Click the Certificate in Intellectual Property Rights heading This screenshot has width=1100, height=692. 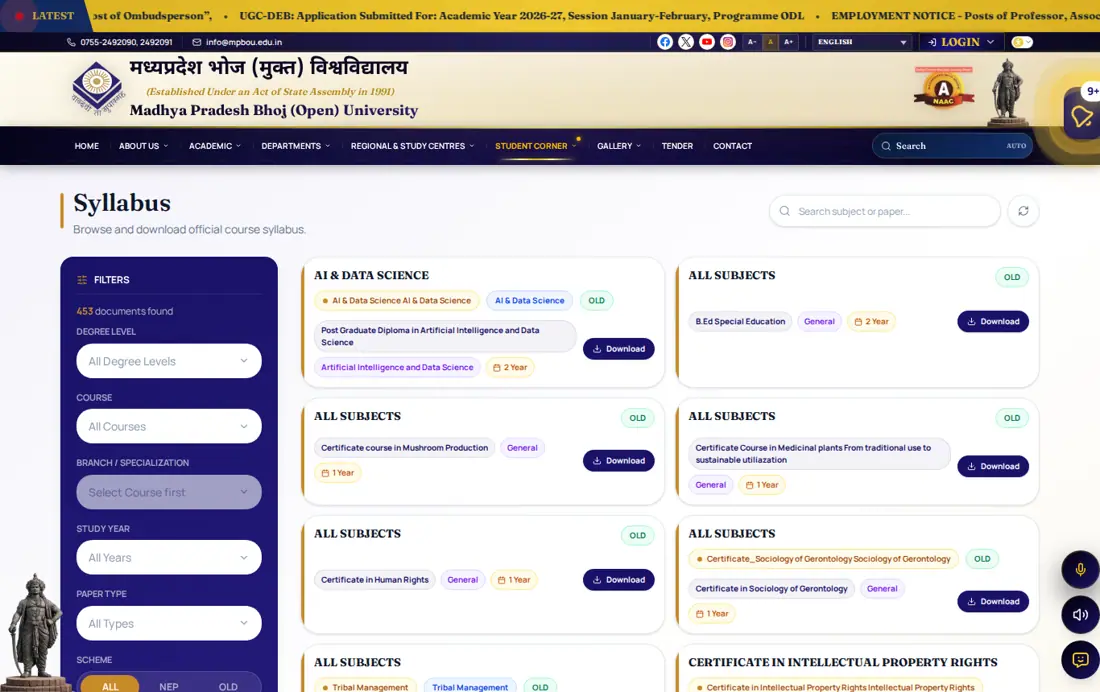843,663
